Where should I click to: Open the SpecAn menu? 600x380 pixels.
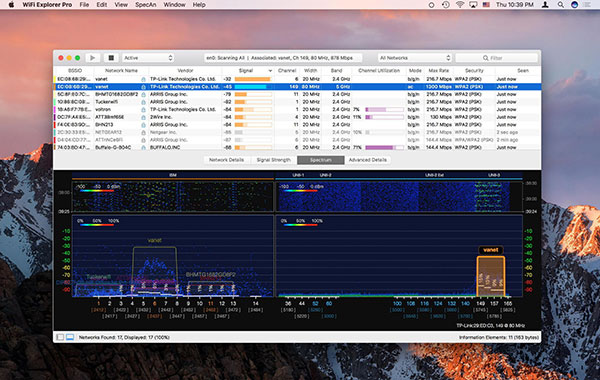click(x=145, y=5)
